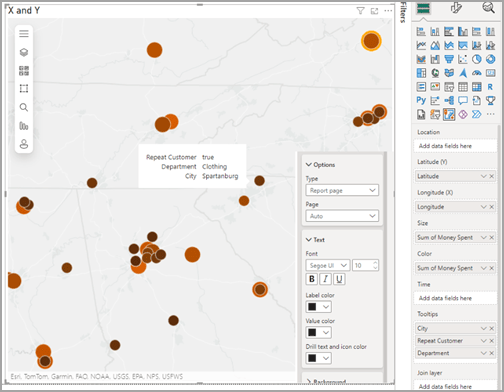
Task: Select the Donut chart visual
Action: [490, 59]
